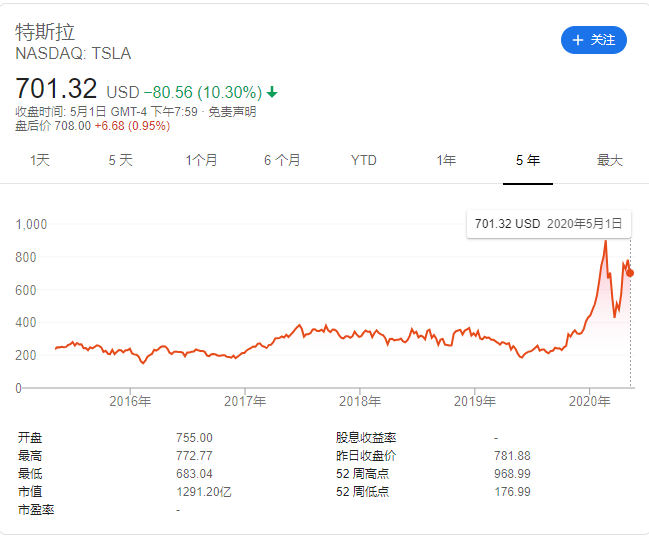This screenshot has height=539, width=649.
Task: Click the 2016年 axis label on chart
Action: coord(130,401)
